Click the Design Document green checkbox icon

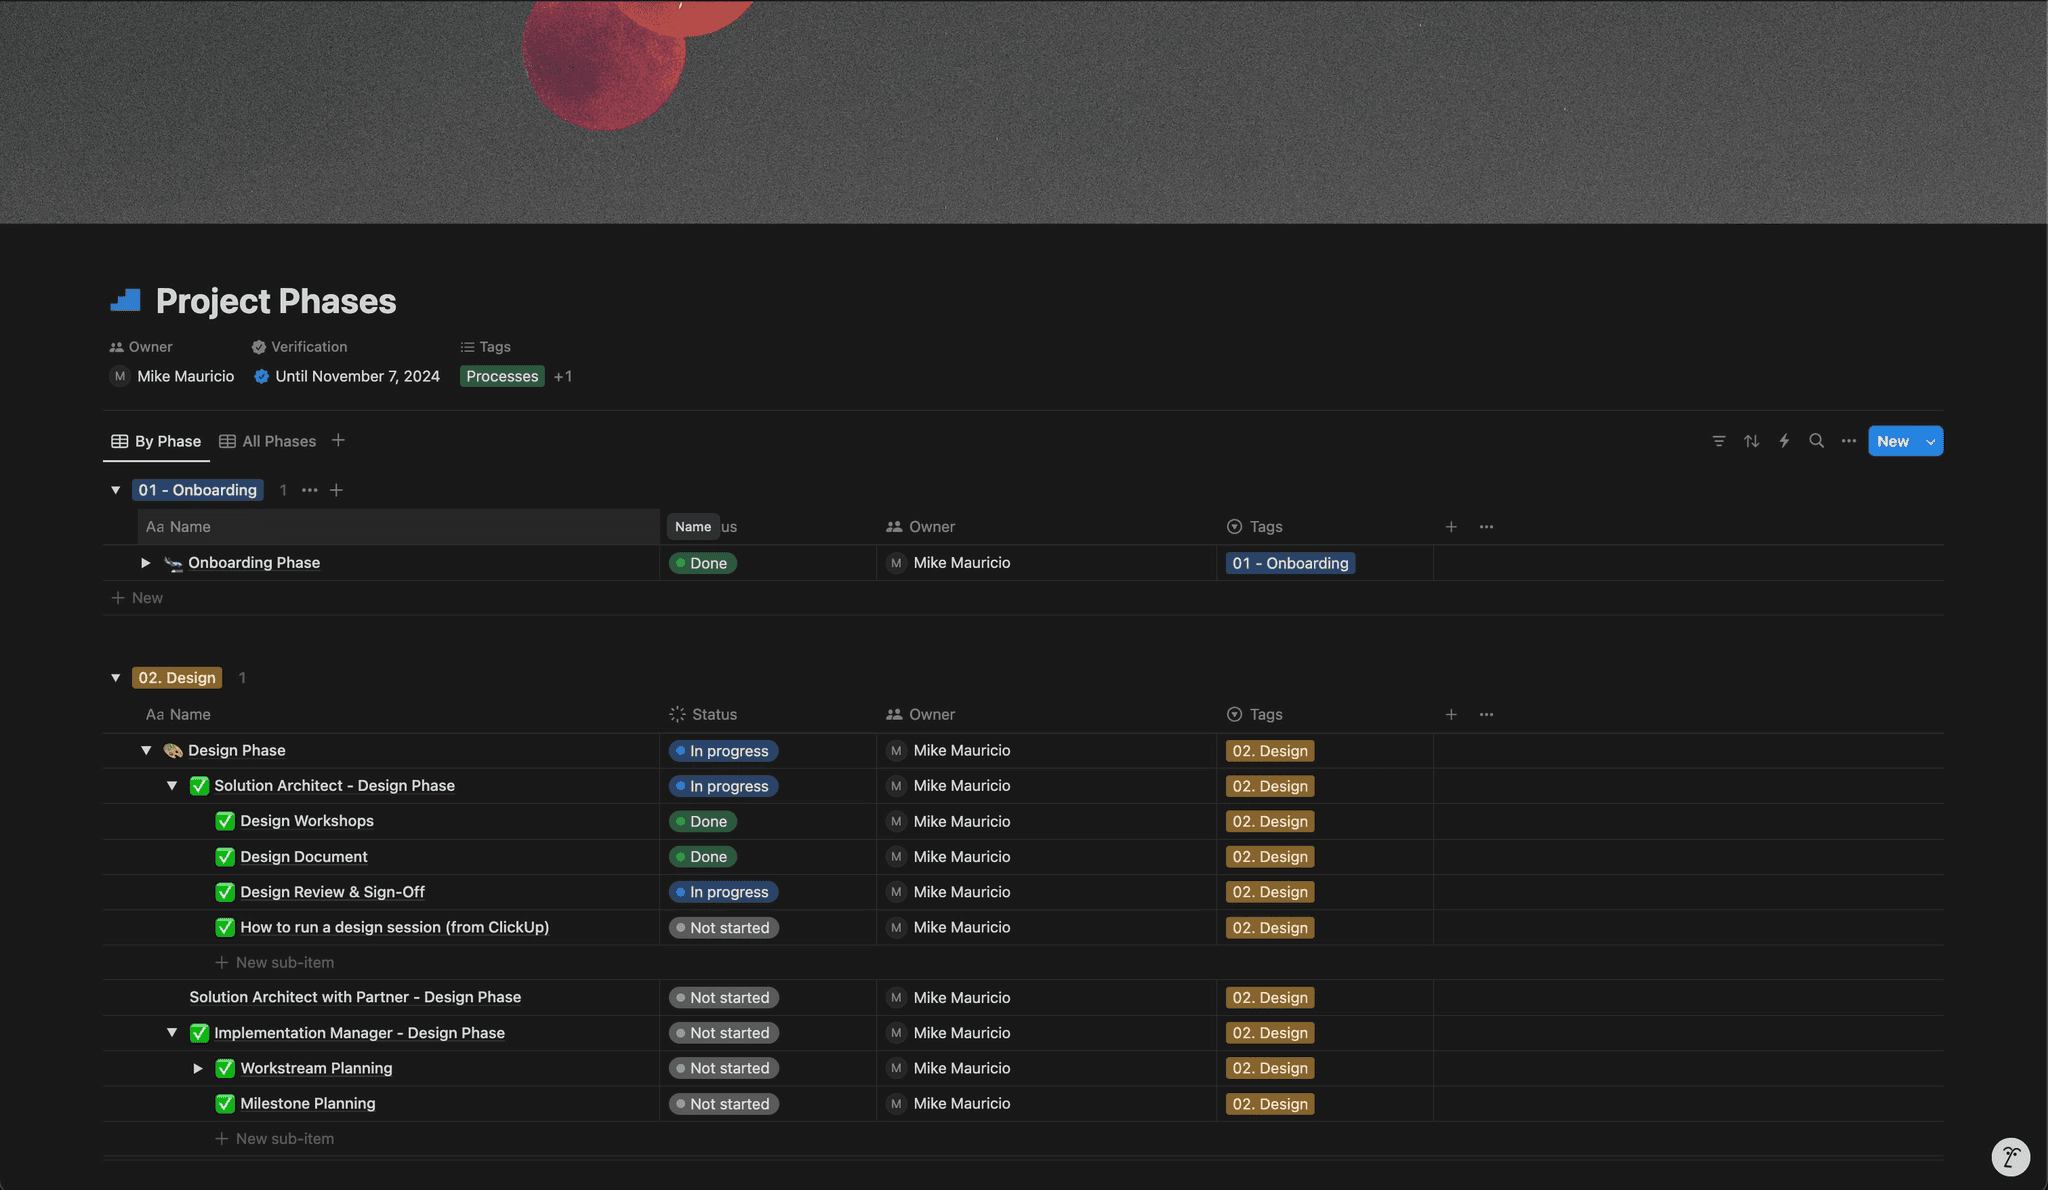(225, 857)
